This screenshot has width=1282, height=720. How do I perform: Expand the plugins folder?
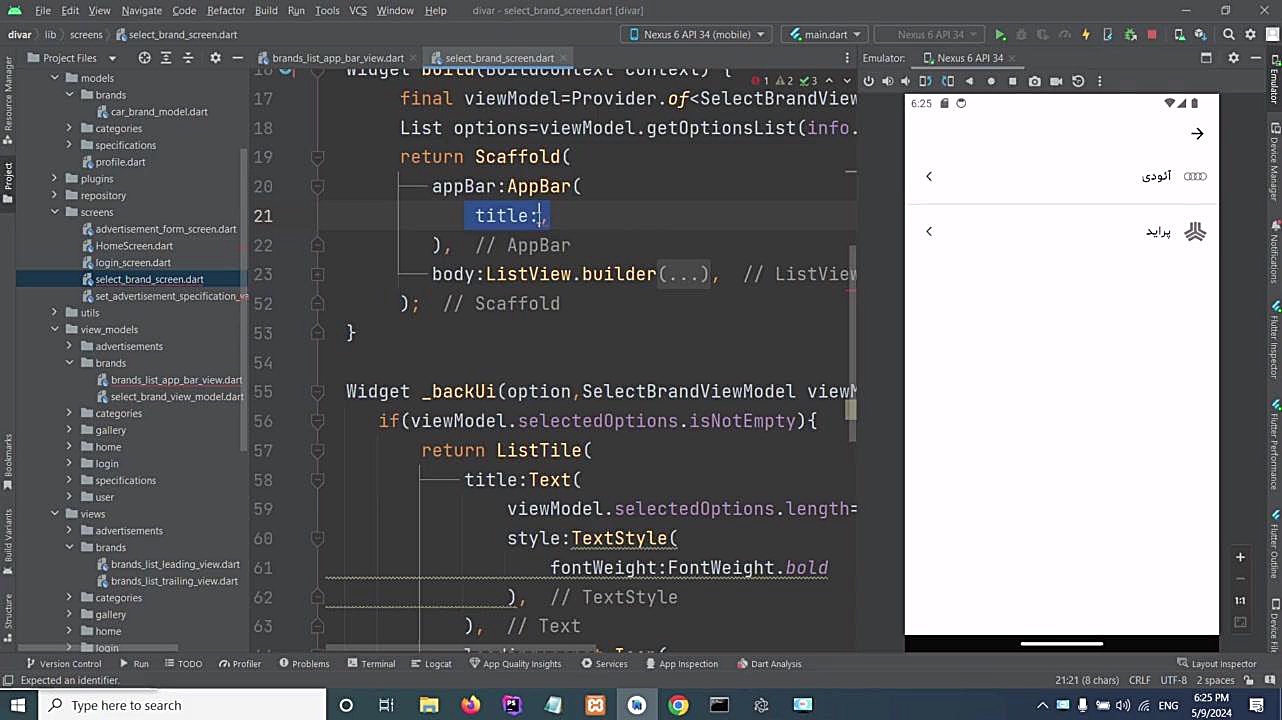tap(55, 179)
